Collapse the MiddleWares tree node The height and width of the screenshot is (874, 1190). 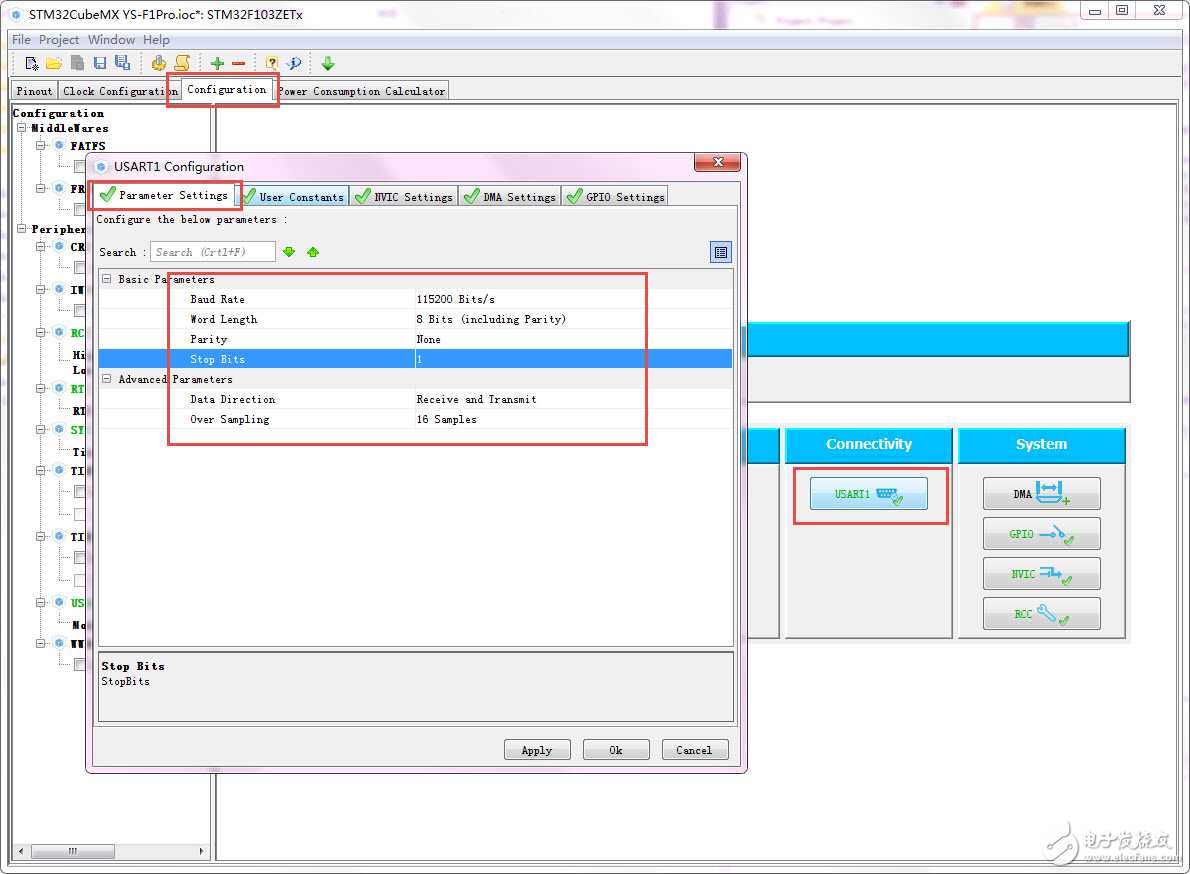[22, 128]
